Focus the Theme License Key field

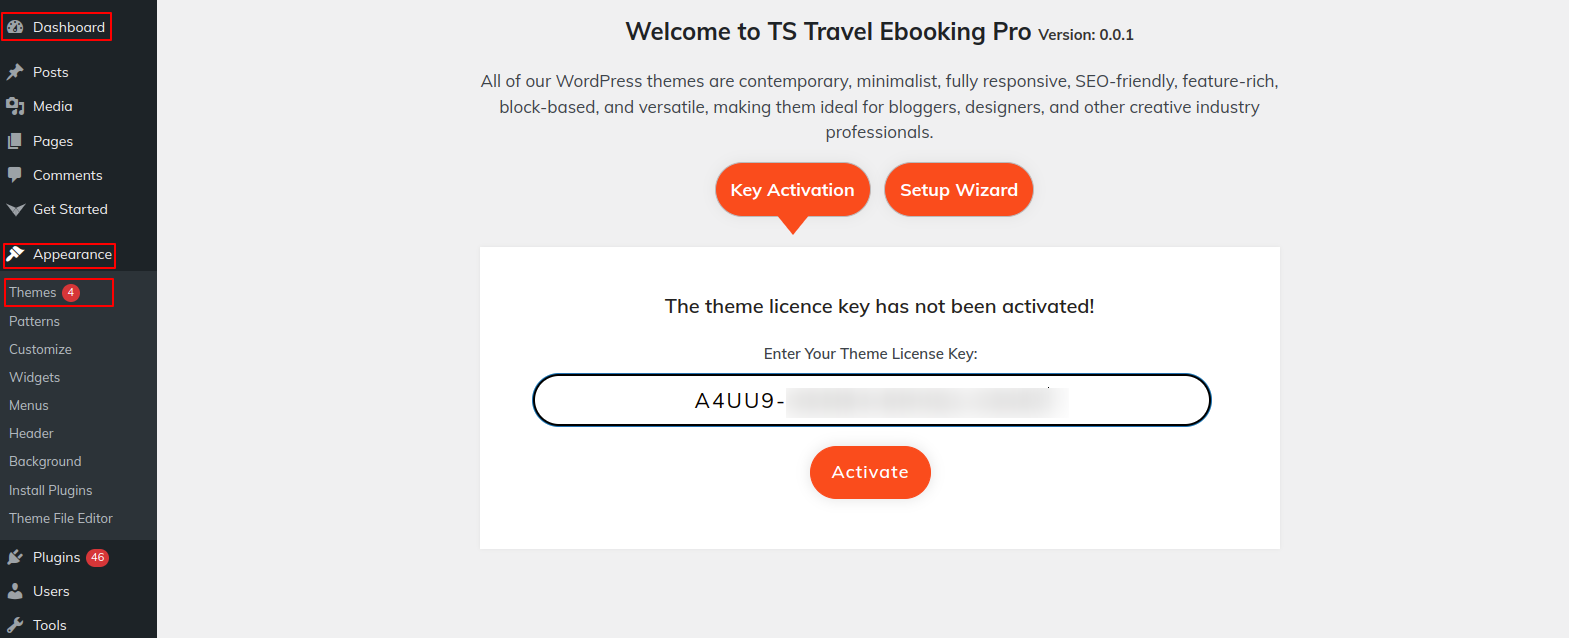pos(871,400)
